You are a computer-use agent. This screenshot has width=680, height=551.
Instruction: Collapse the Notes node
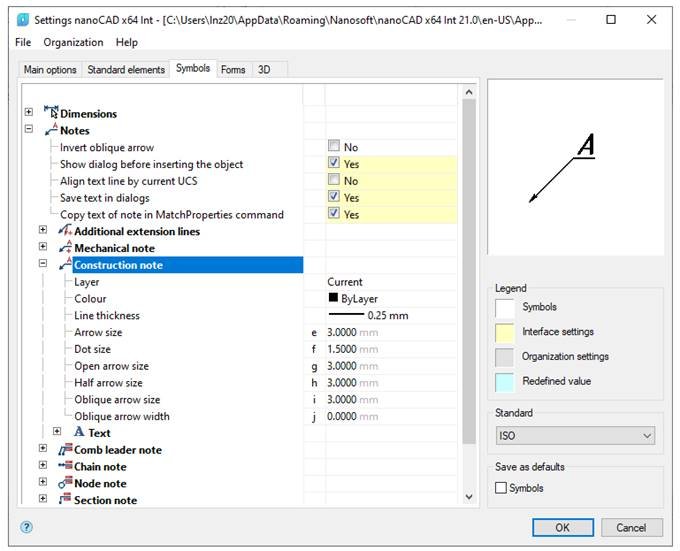29,129
